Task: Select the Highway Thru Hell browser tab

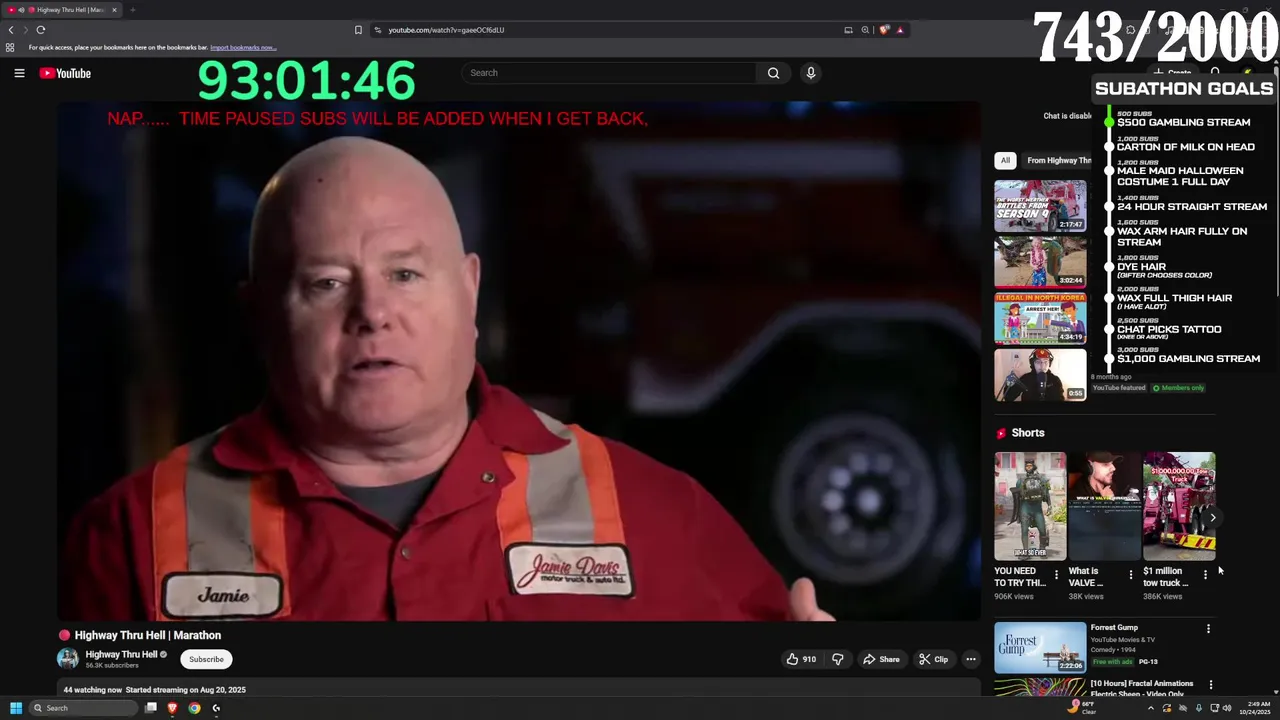Action: [62, 10]
